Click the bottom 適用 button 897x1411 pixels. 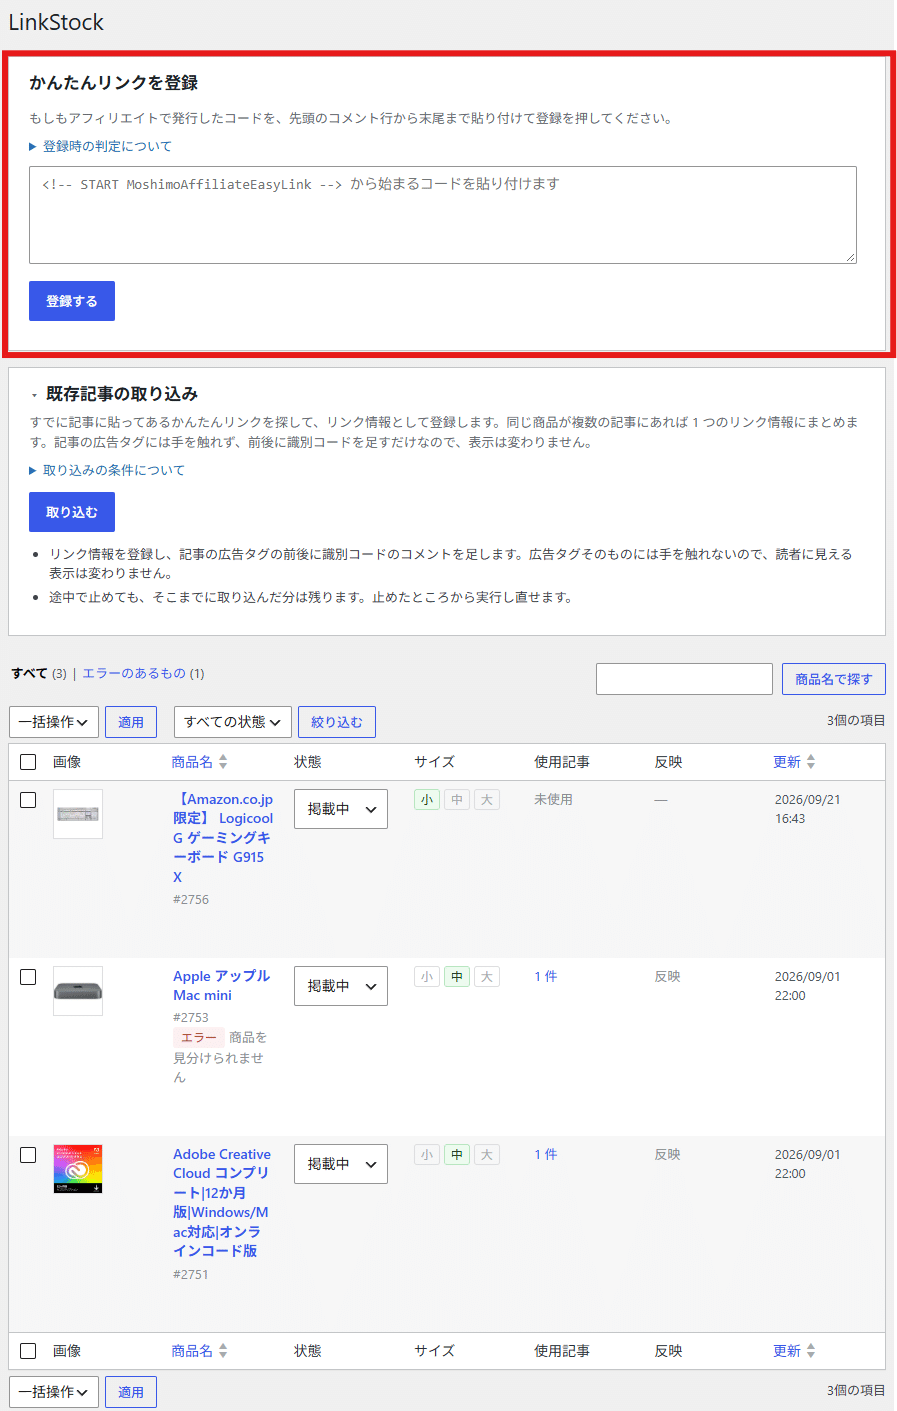tap(131, 1392)
